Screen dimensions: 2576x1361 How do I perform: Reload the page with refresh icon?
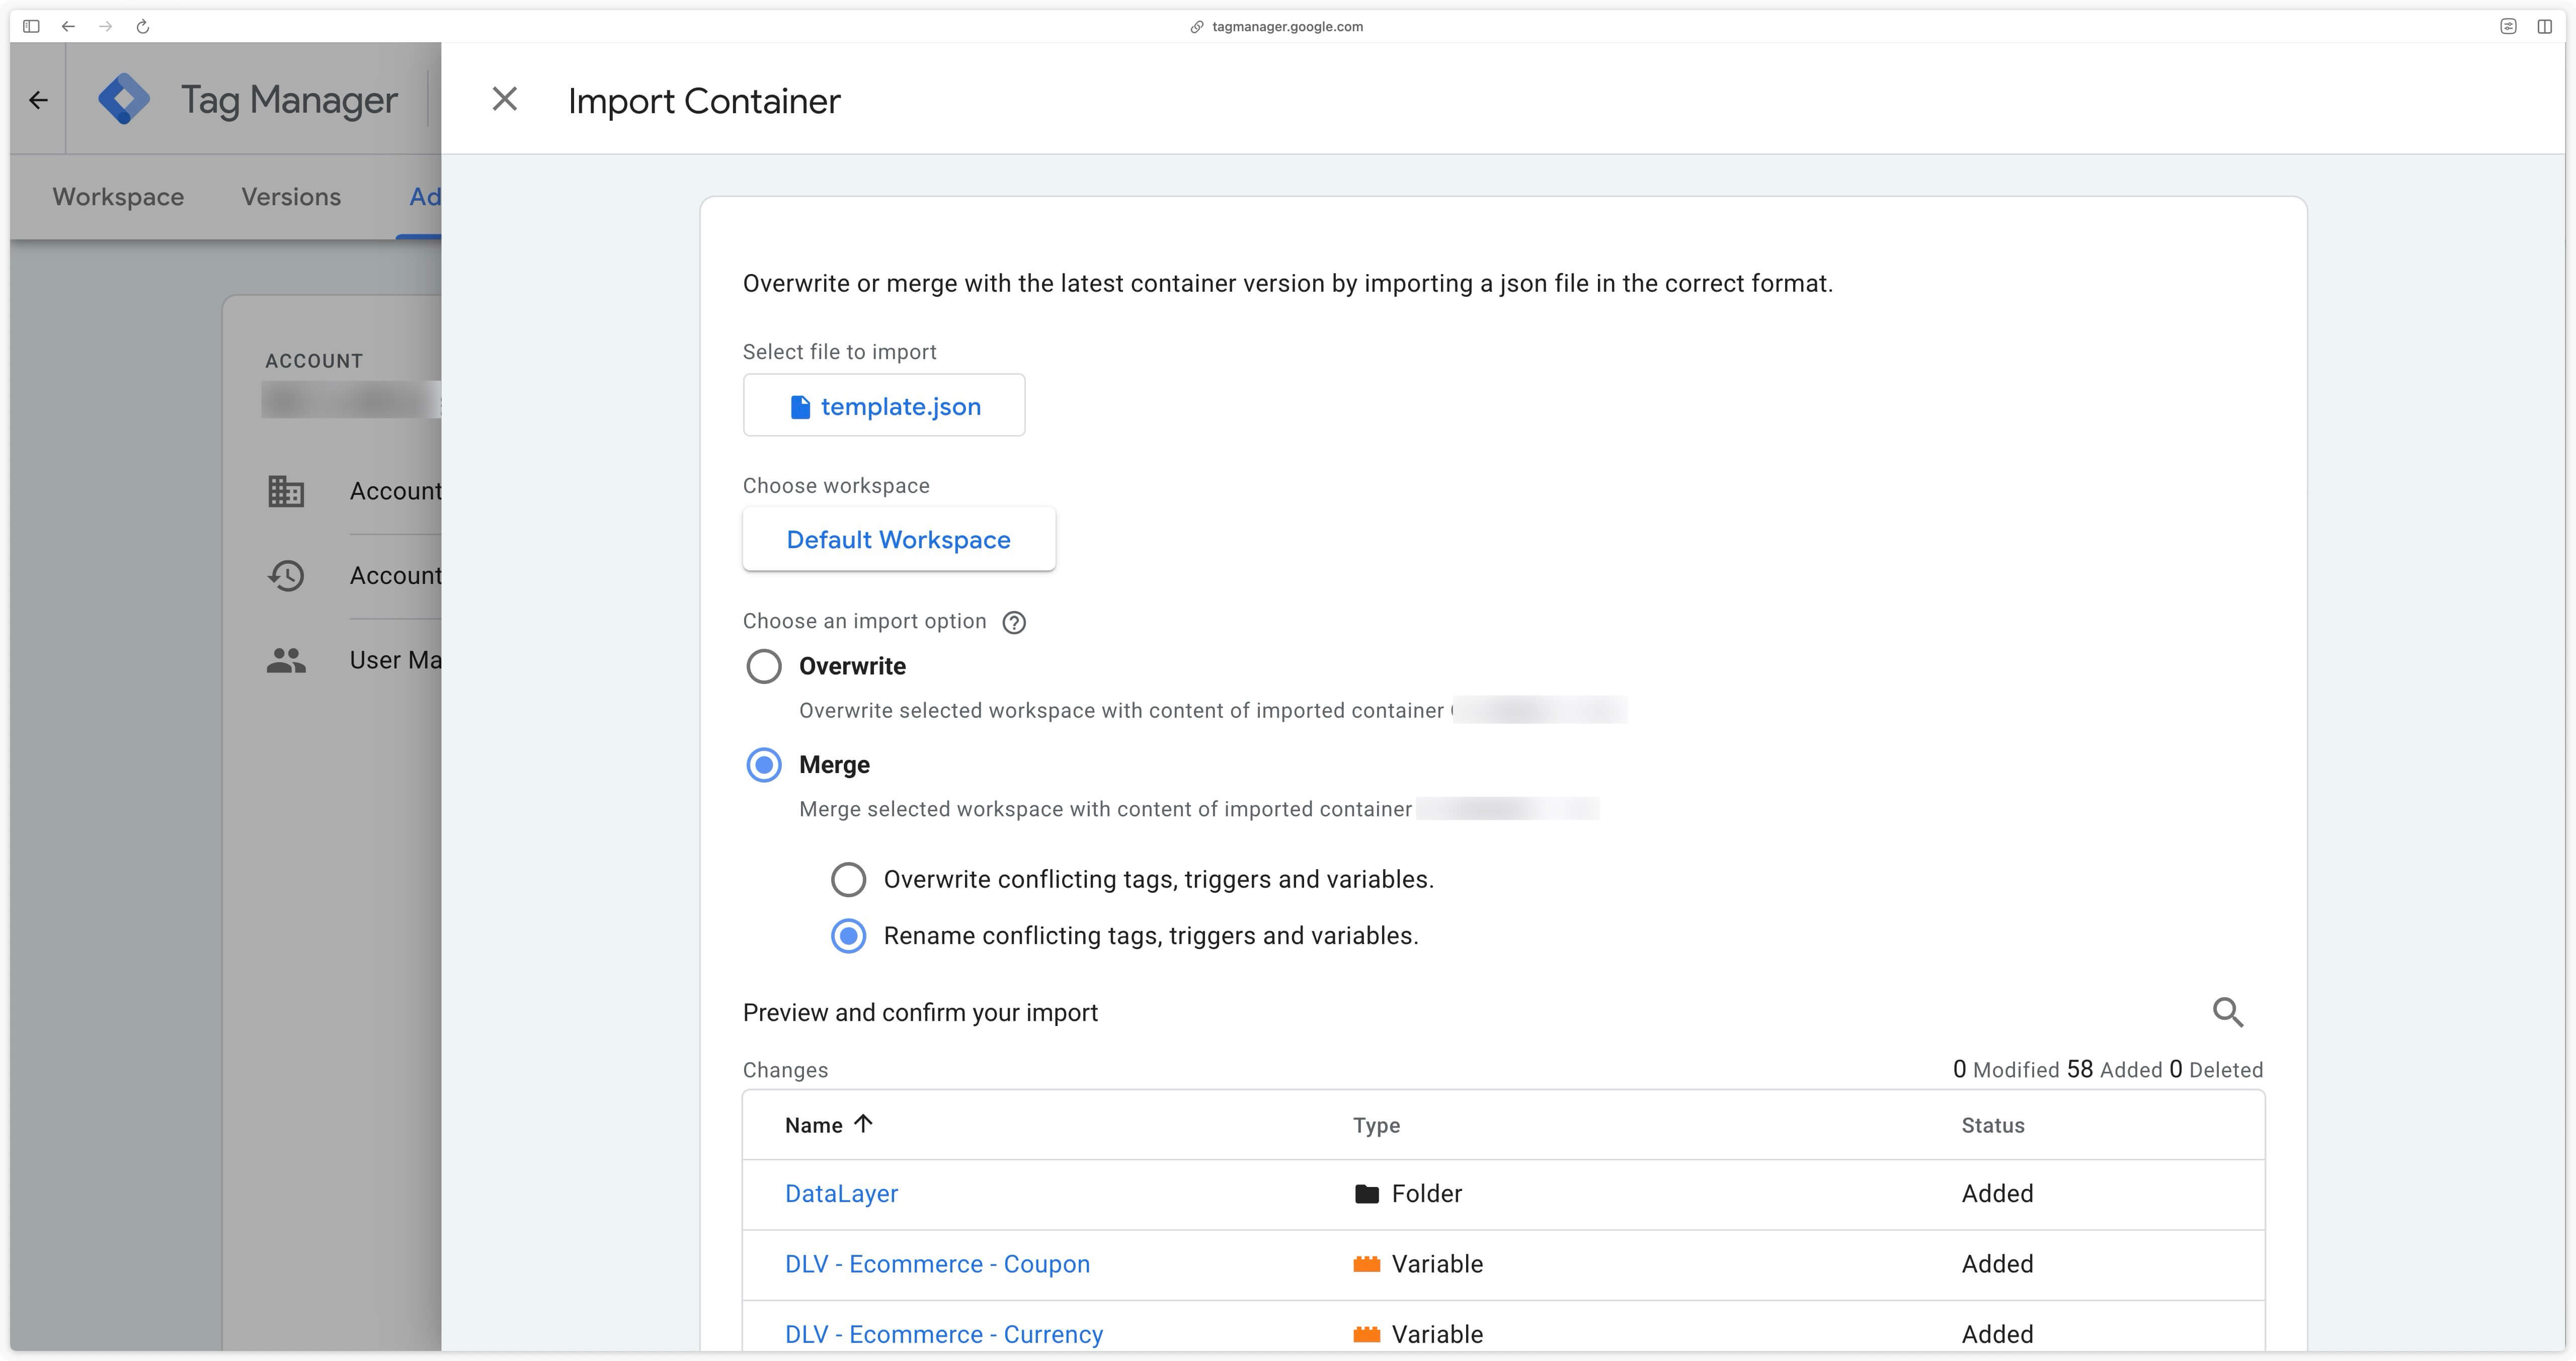(x=143, y=26)
